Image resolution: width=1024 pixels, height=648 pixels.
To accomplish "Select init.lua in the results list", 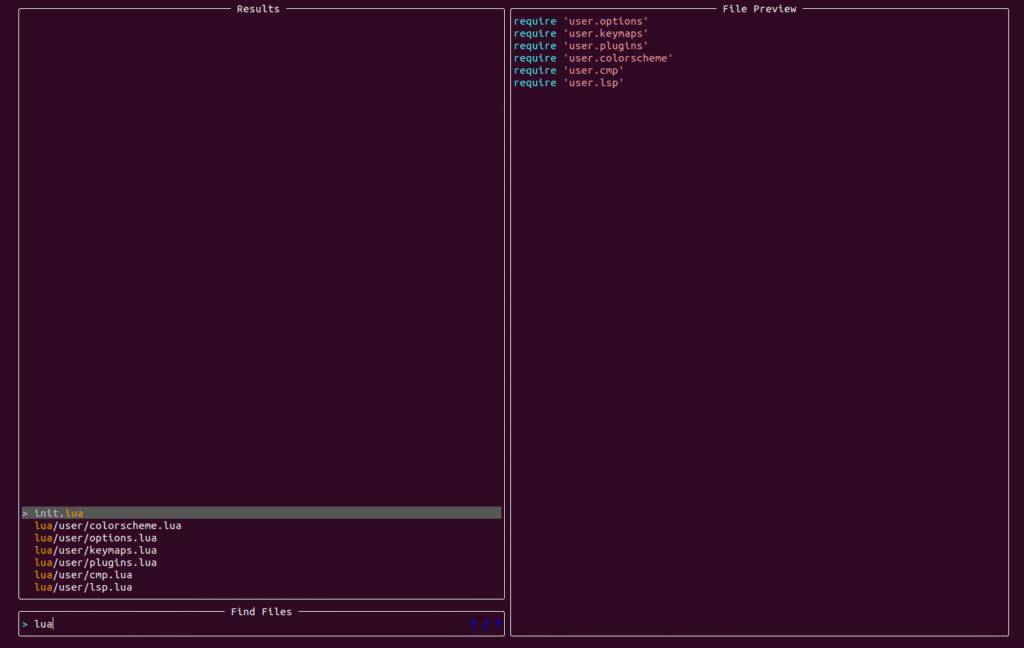I will pos(59,513).
